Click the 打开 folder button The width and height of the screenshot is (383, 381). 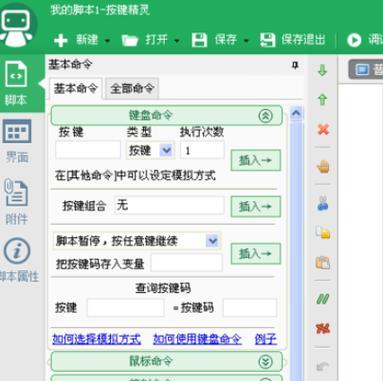[x=144, y=40]
